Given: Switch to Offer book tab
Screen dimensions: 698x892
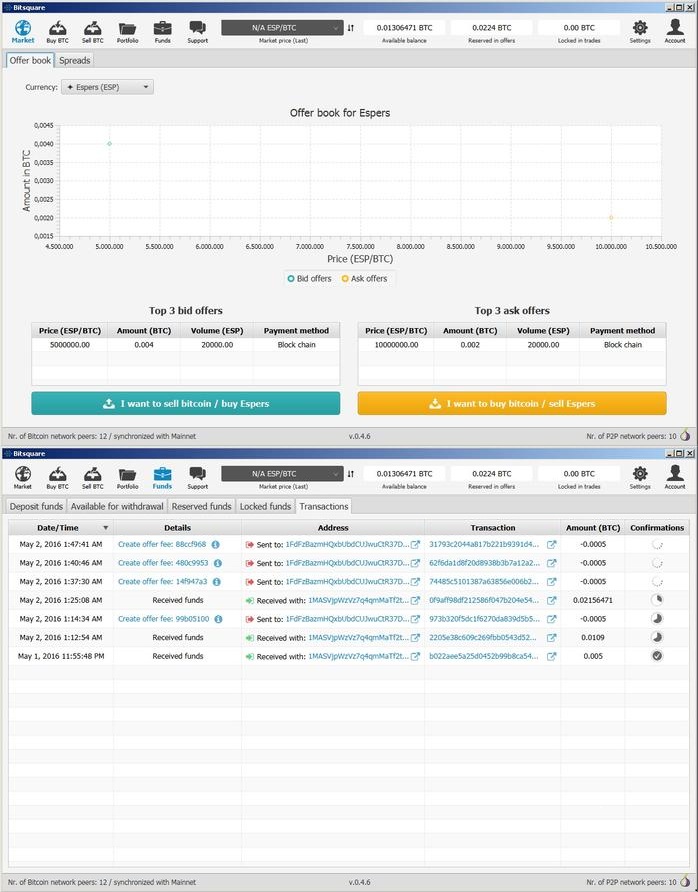Looking at the screenshot, I should (30, 60).
